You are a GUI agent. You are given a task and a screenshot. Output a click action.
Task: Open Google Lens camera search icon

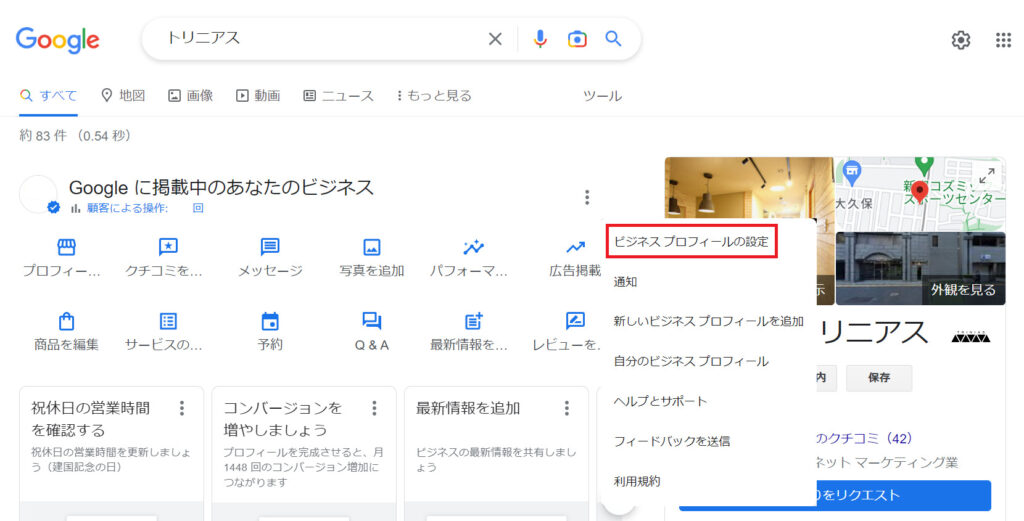577,39
